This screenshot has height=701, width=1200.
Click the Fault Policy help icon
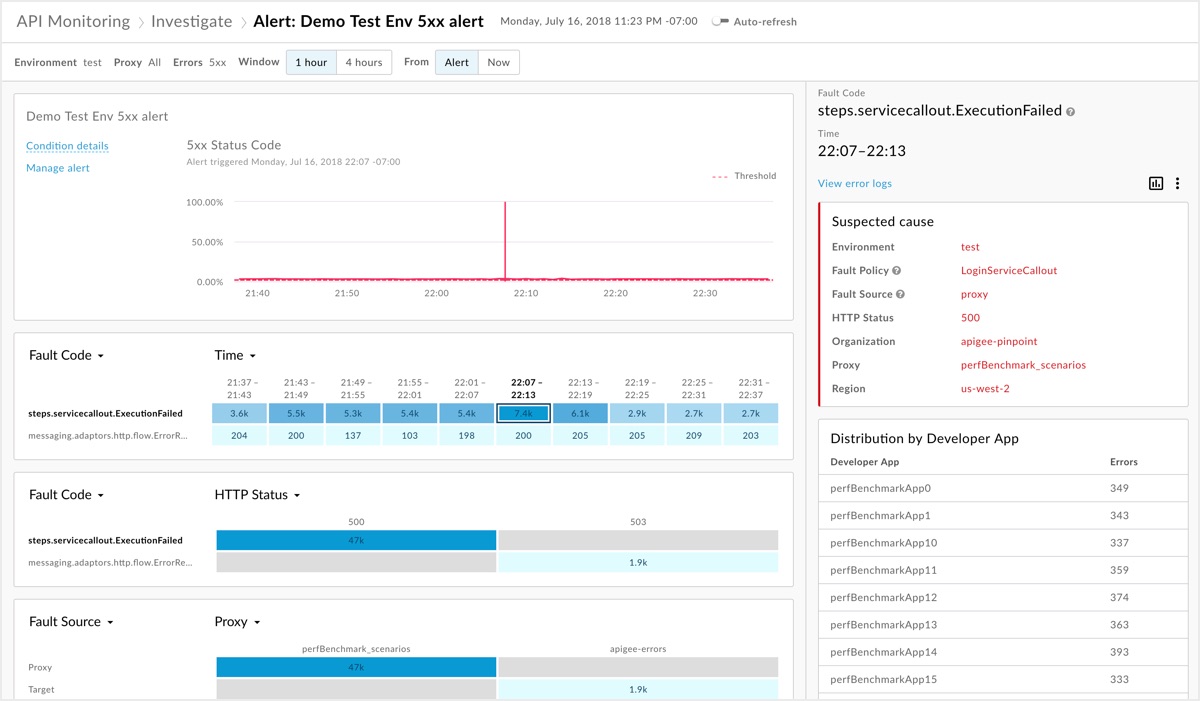point(897,271)
